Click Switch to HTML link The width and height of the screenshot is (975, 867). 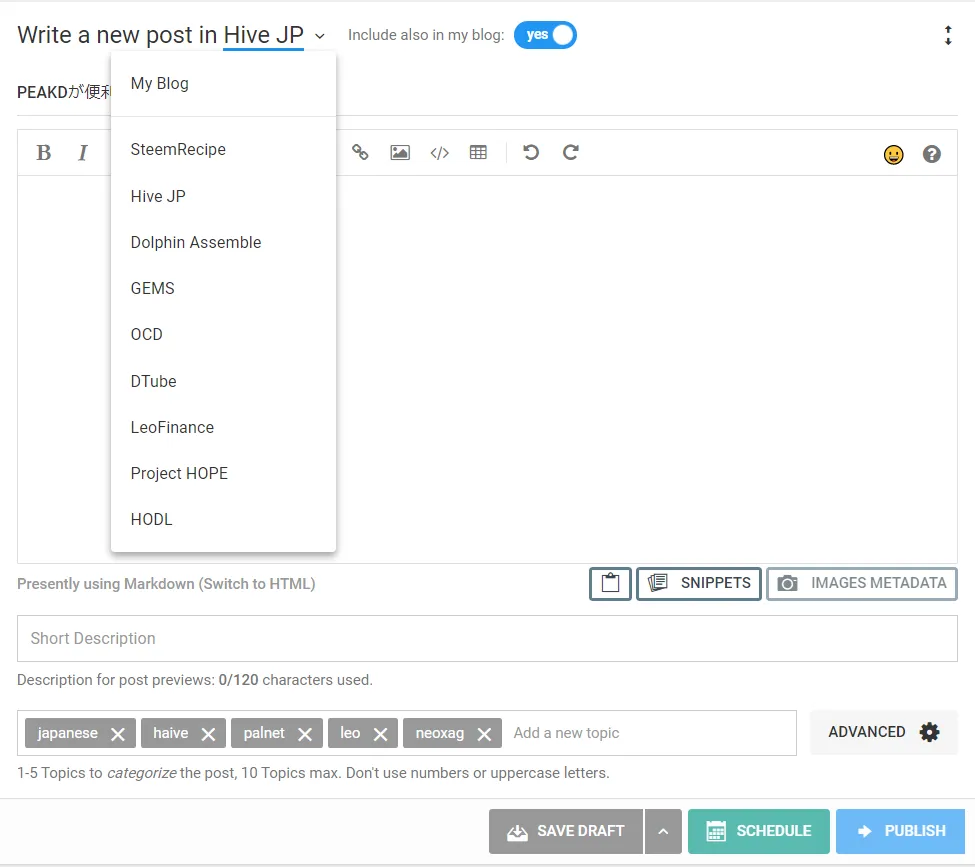coord(259,584)
